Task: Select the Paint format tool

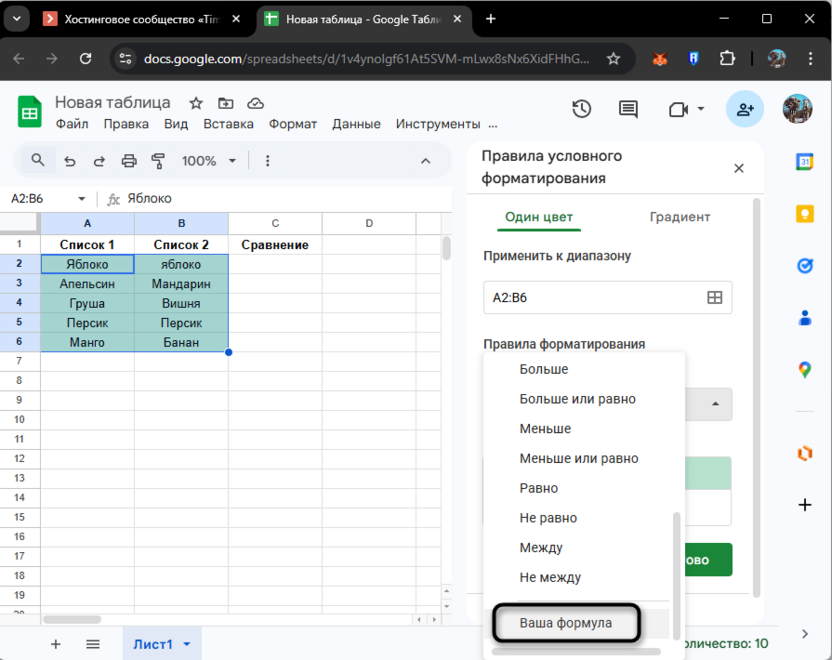Action: [158, 160]
